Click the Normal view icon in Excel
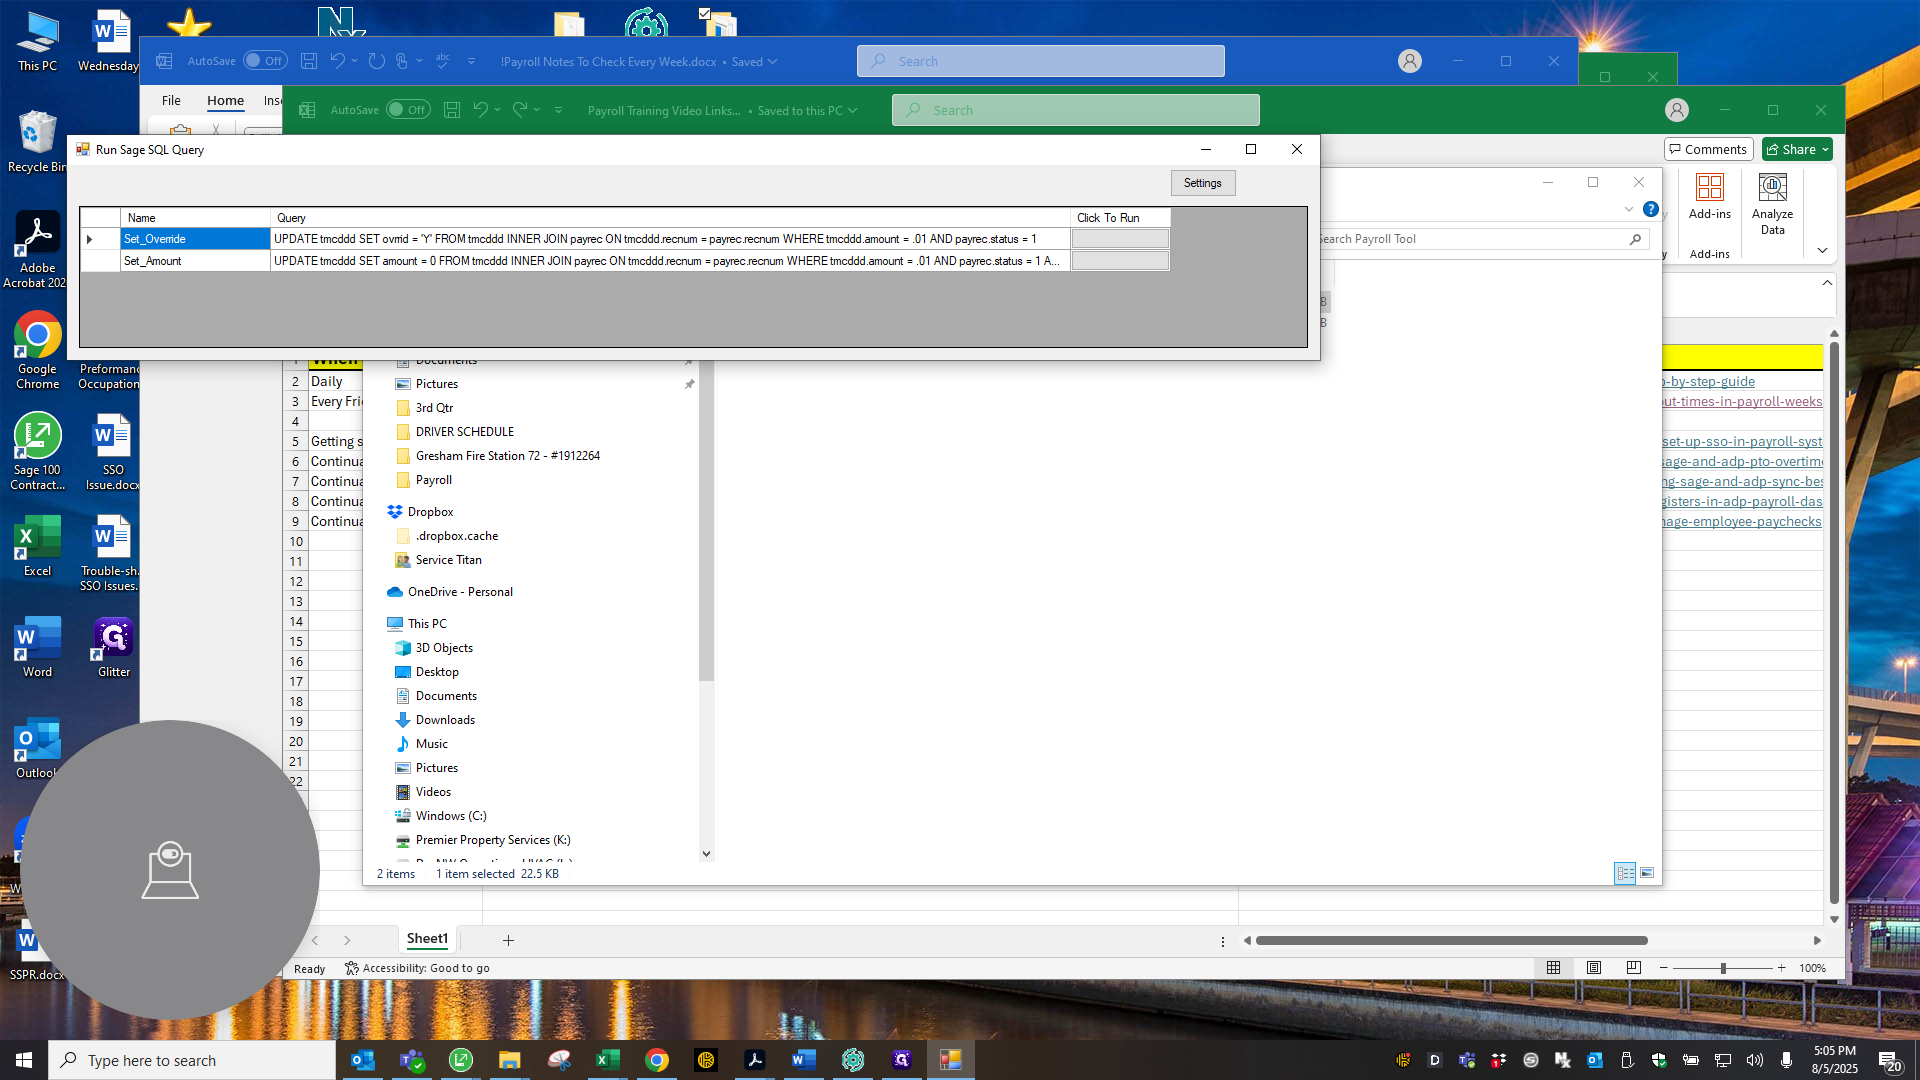The image size is (1920, 1080). point(1553,968)
